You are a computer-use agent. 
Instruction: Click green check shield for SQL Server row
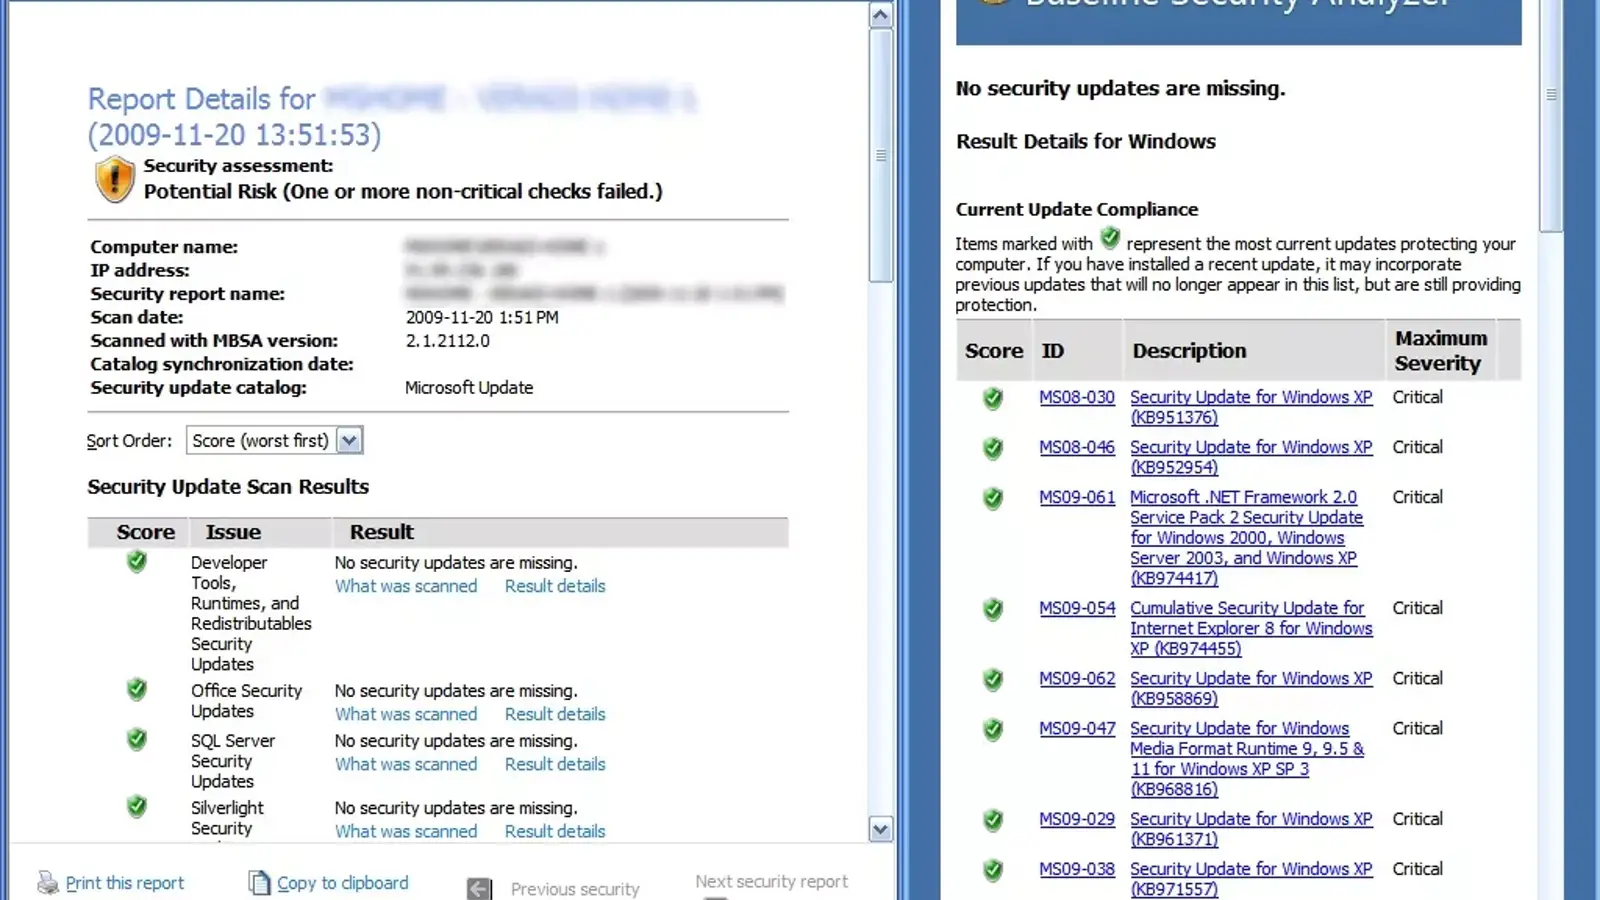(x=137, y=740)
